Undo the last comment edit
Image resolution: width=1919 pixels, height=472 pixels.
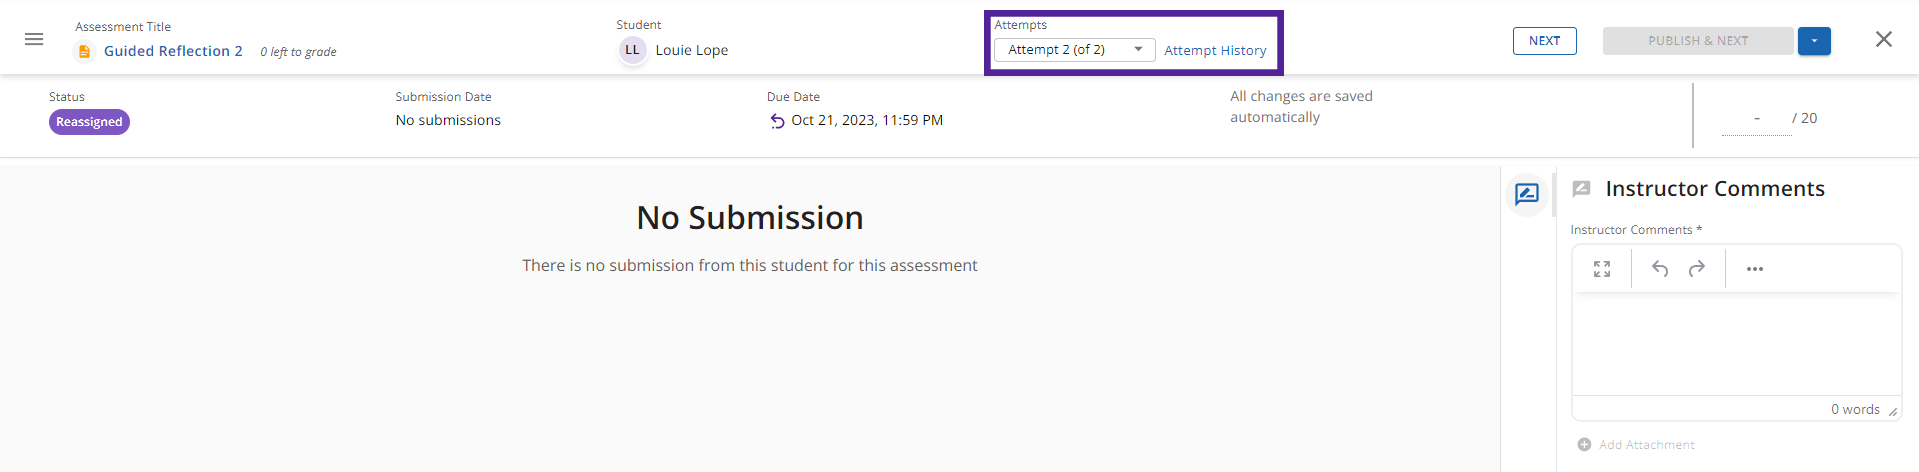click(1660, 269)
